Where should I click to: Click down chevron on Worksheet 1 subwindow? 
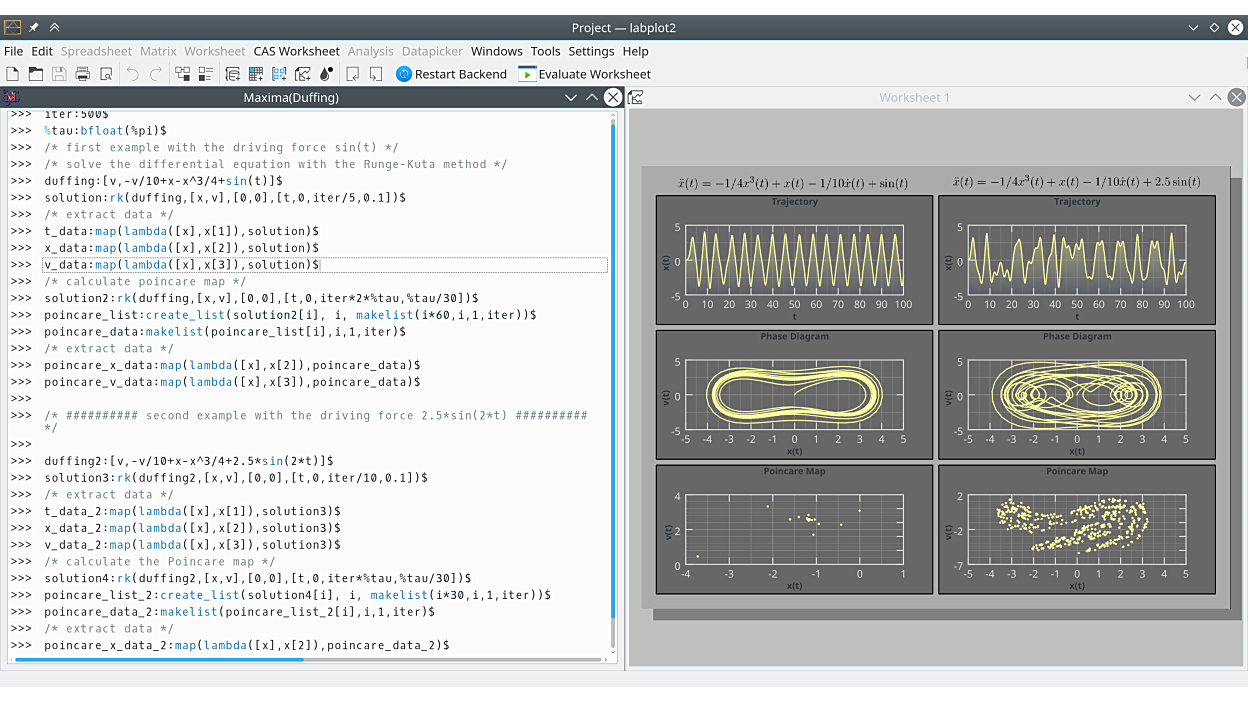pyautogui.click(x=1194, y=97)
